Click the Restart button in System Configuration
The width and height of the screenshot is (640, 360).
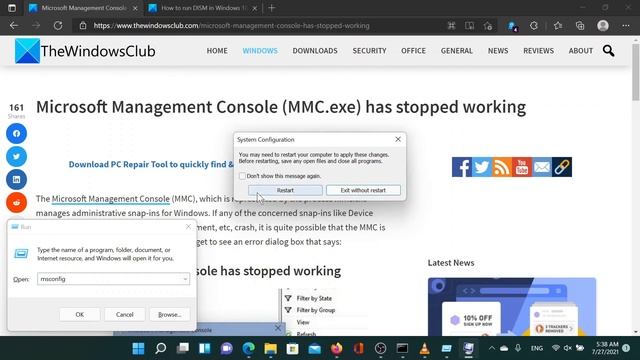(x=285, y=190)
